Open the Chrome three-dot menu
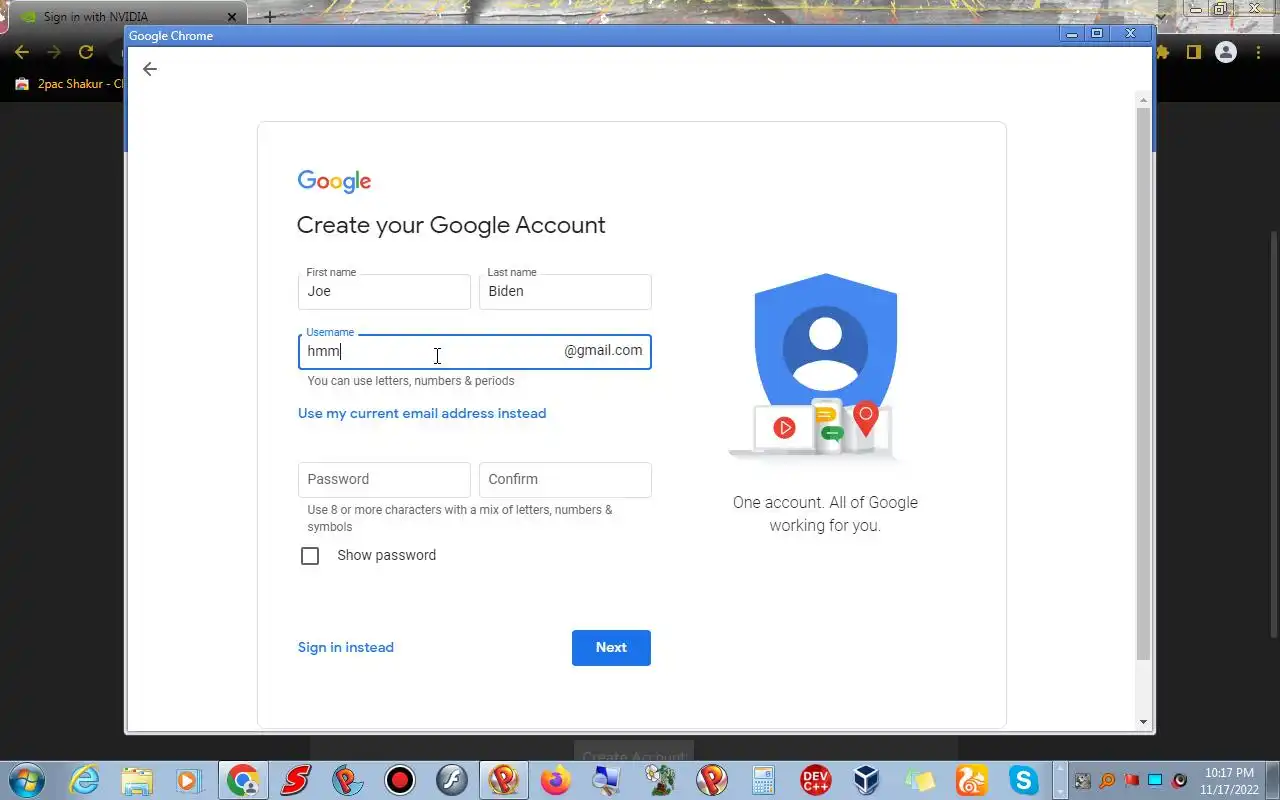The height and width of the screenshot is (800, 1280). (x=1260, y=52)
